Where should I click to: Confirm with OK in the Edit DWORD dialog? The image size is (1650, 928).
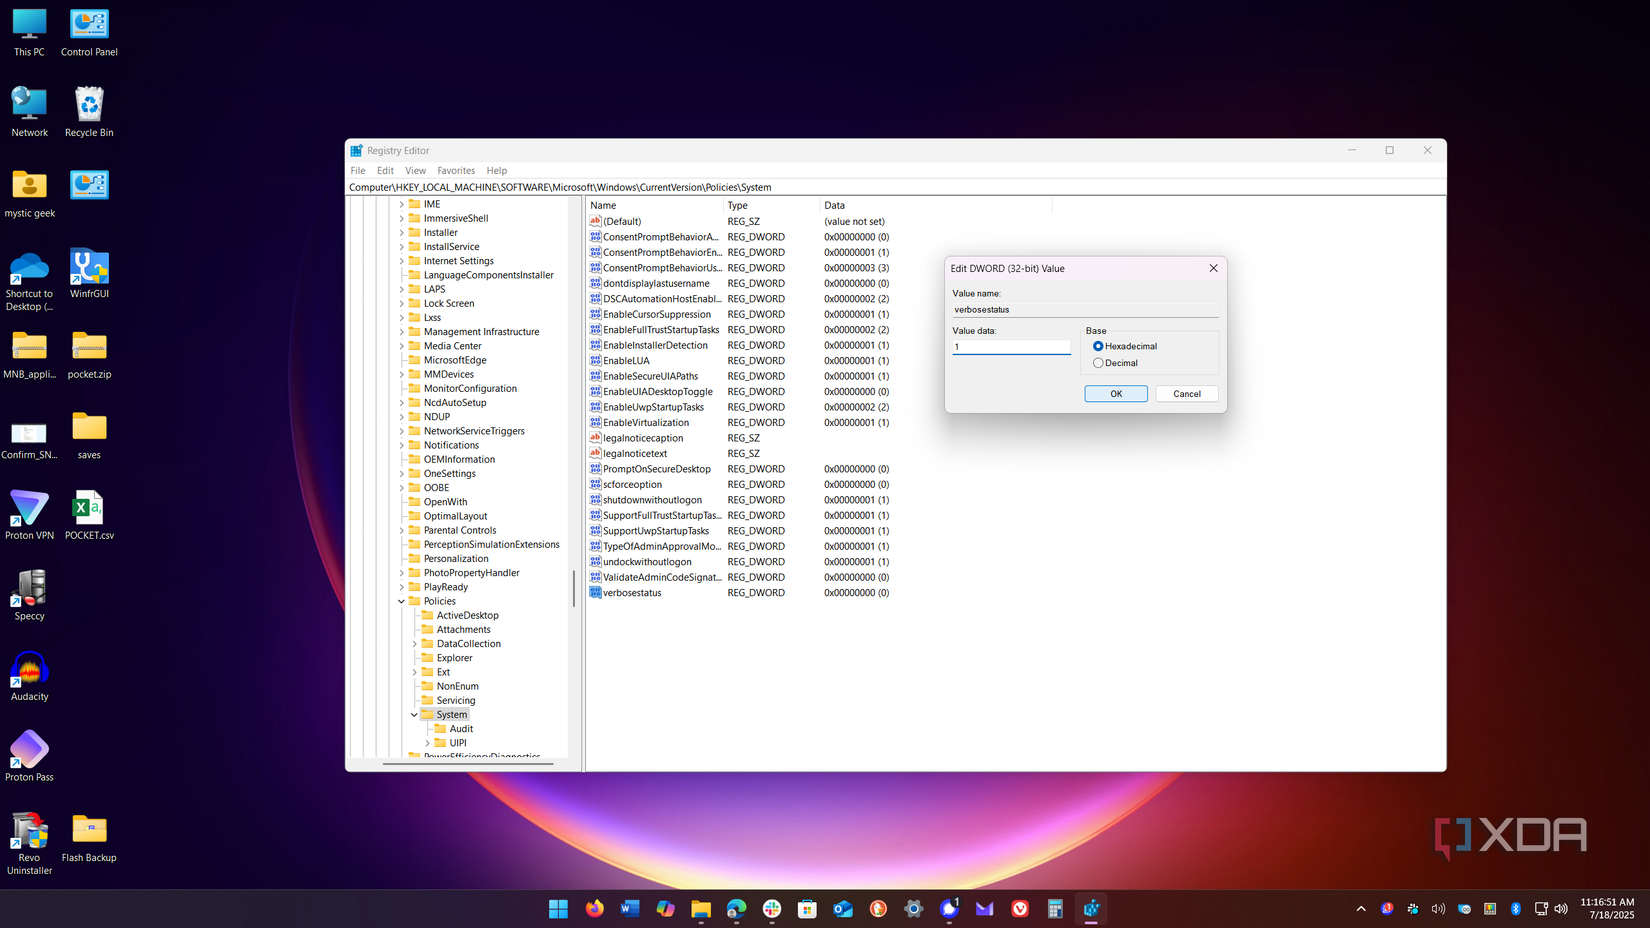[x=1115, y=393]
